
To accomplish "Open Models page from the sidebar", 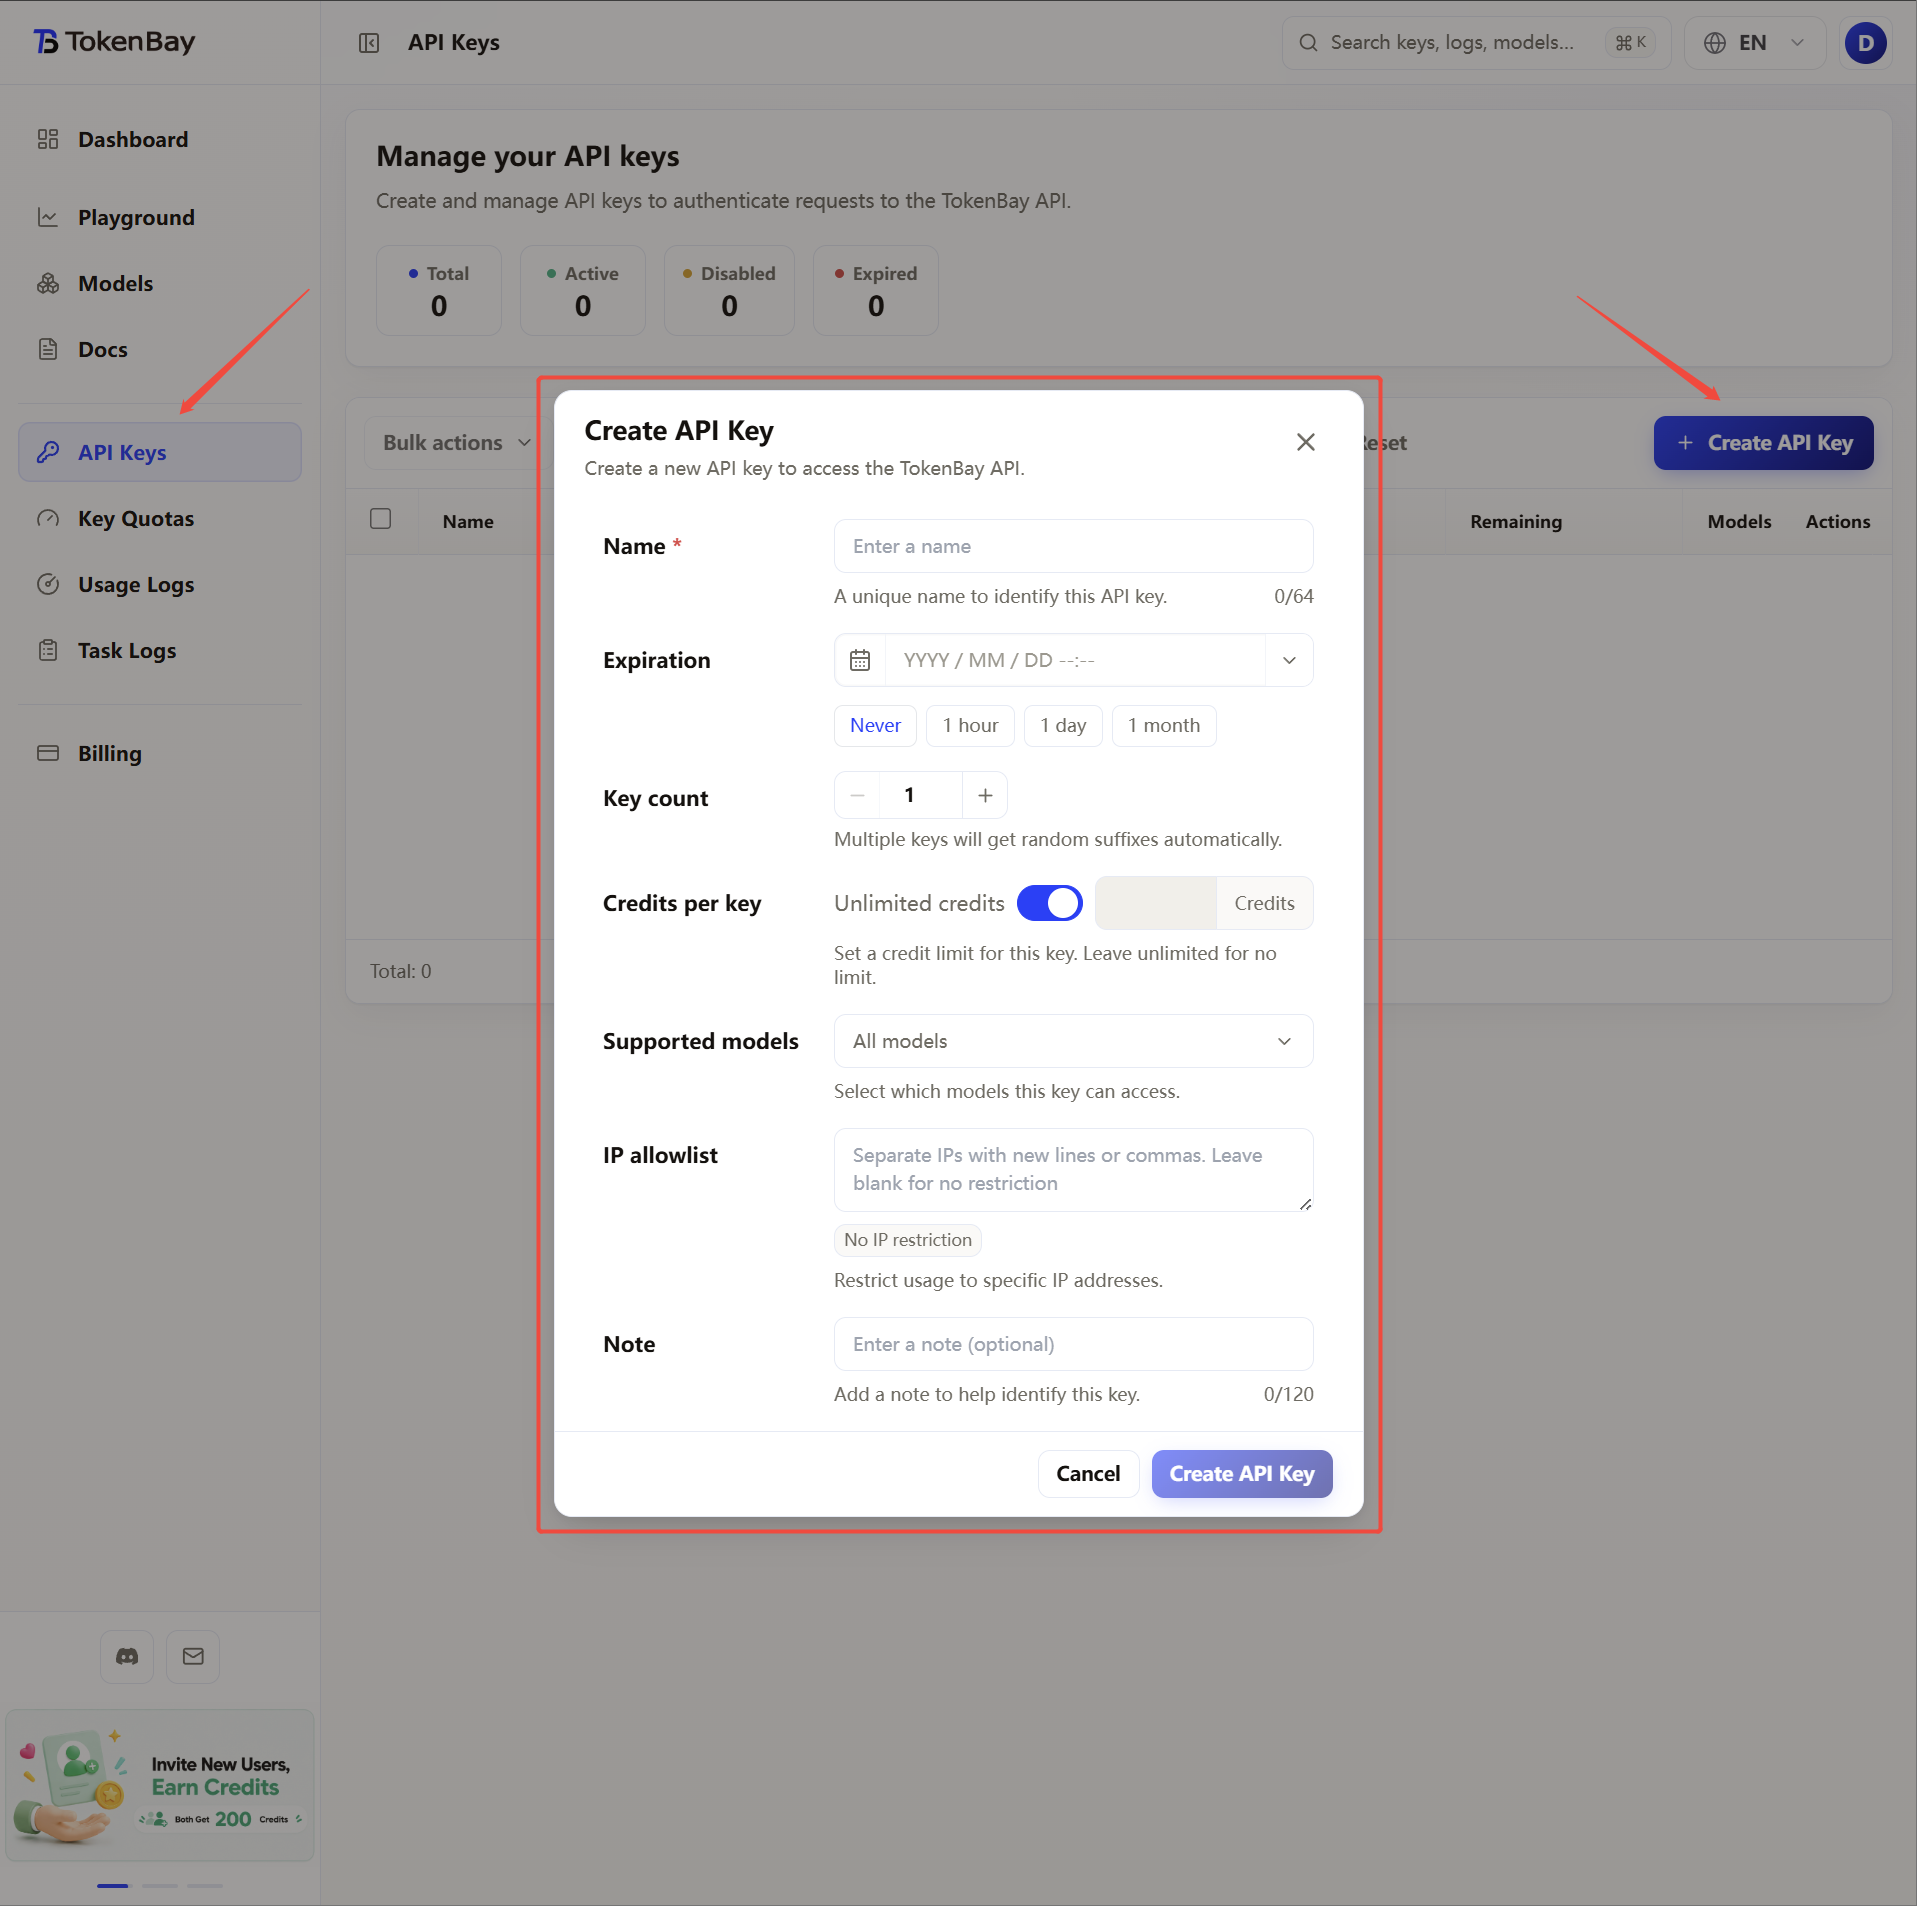I will point(160,283).
